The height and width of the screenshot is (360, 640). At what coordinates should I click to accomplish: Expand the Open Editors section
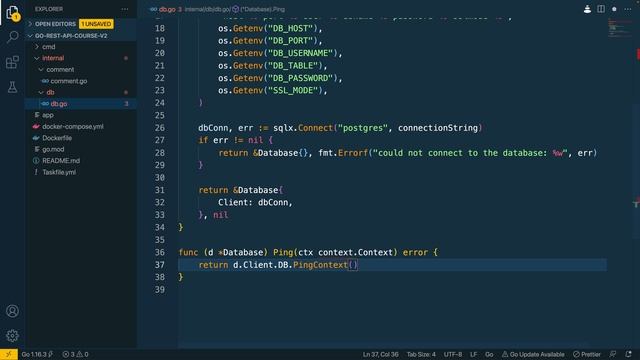pos(55,24)
